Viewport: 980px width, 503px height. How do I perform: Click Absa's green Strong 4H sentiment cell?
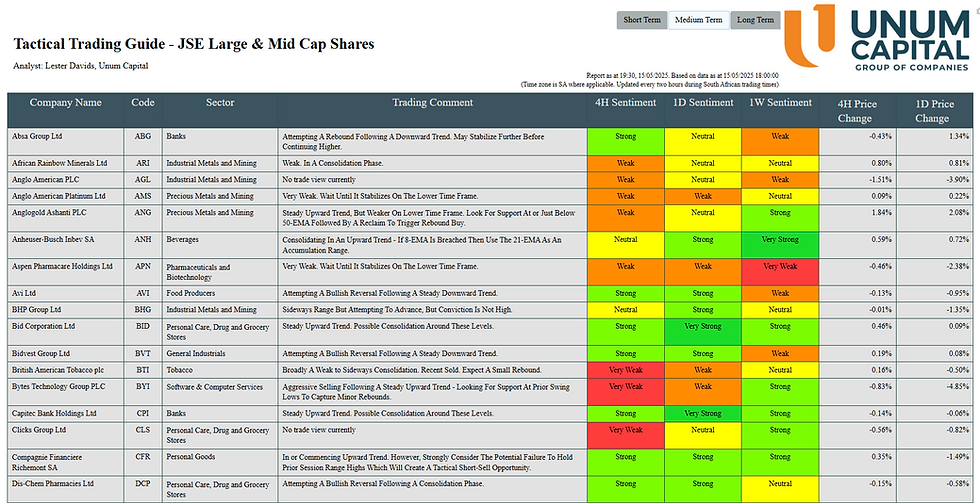click(x=626, y=142)
